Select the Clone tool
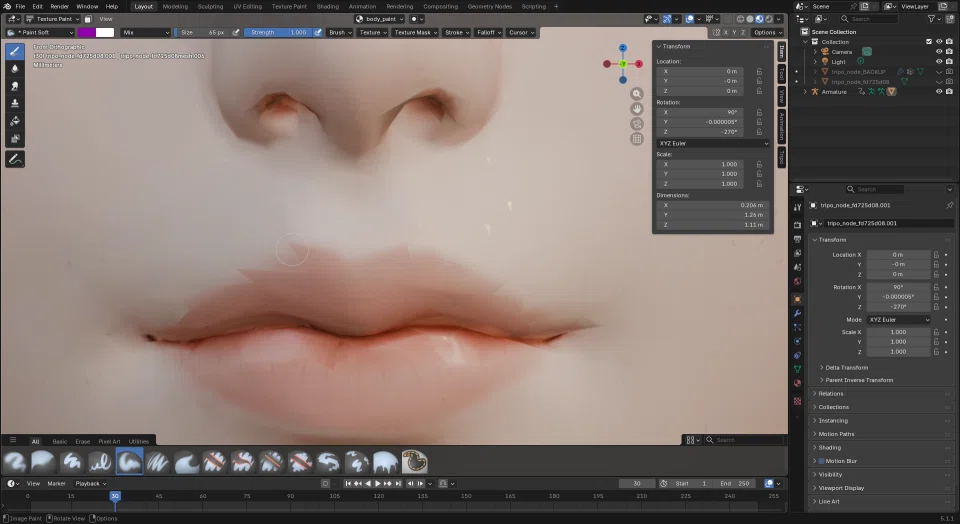Screen dimensions: 960x524 [x=15, y=103]
